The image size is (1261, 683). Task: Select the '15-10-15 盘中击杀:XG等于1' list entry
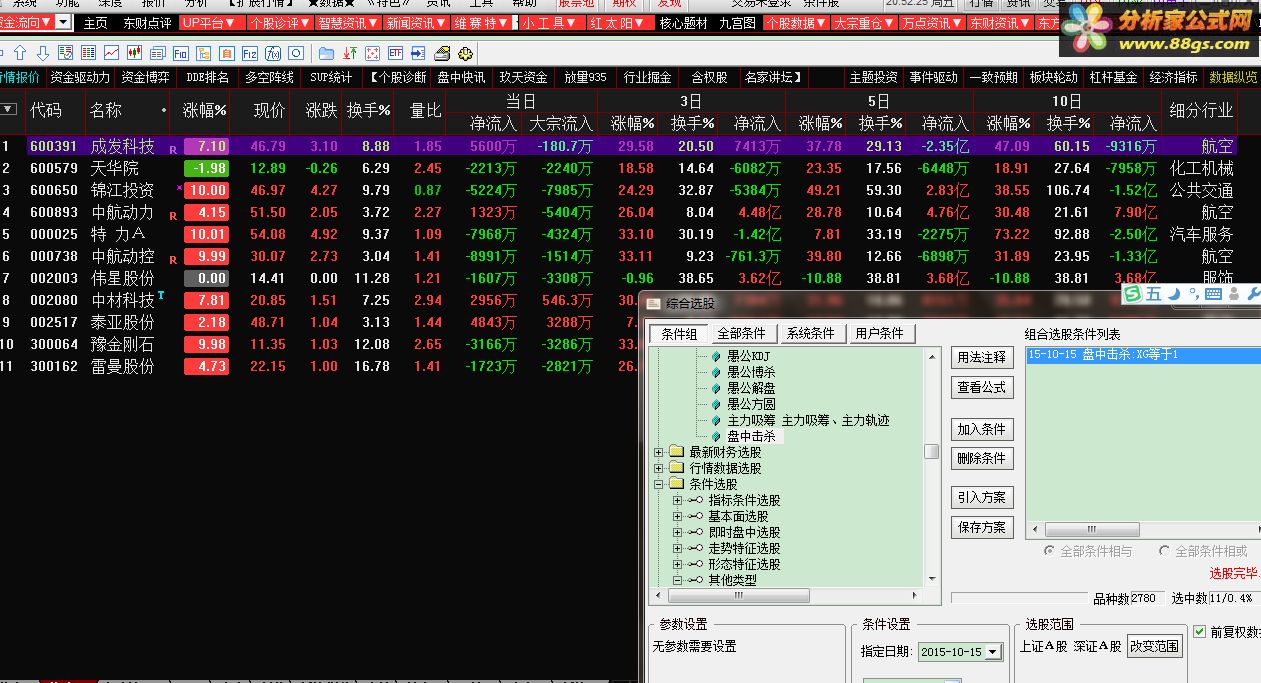click(x=1143, y=355)
